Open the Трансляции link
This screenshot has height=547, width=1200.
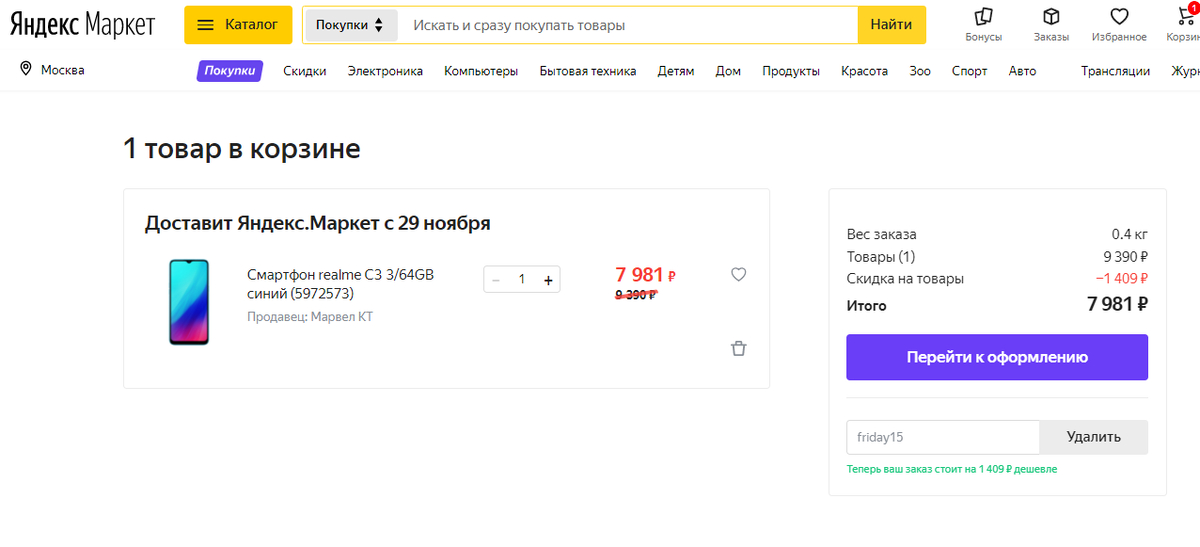(1115, 71)
